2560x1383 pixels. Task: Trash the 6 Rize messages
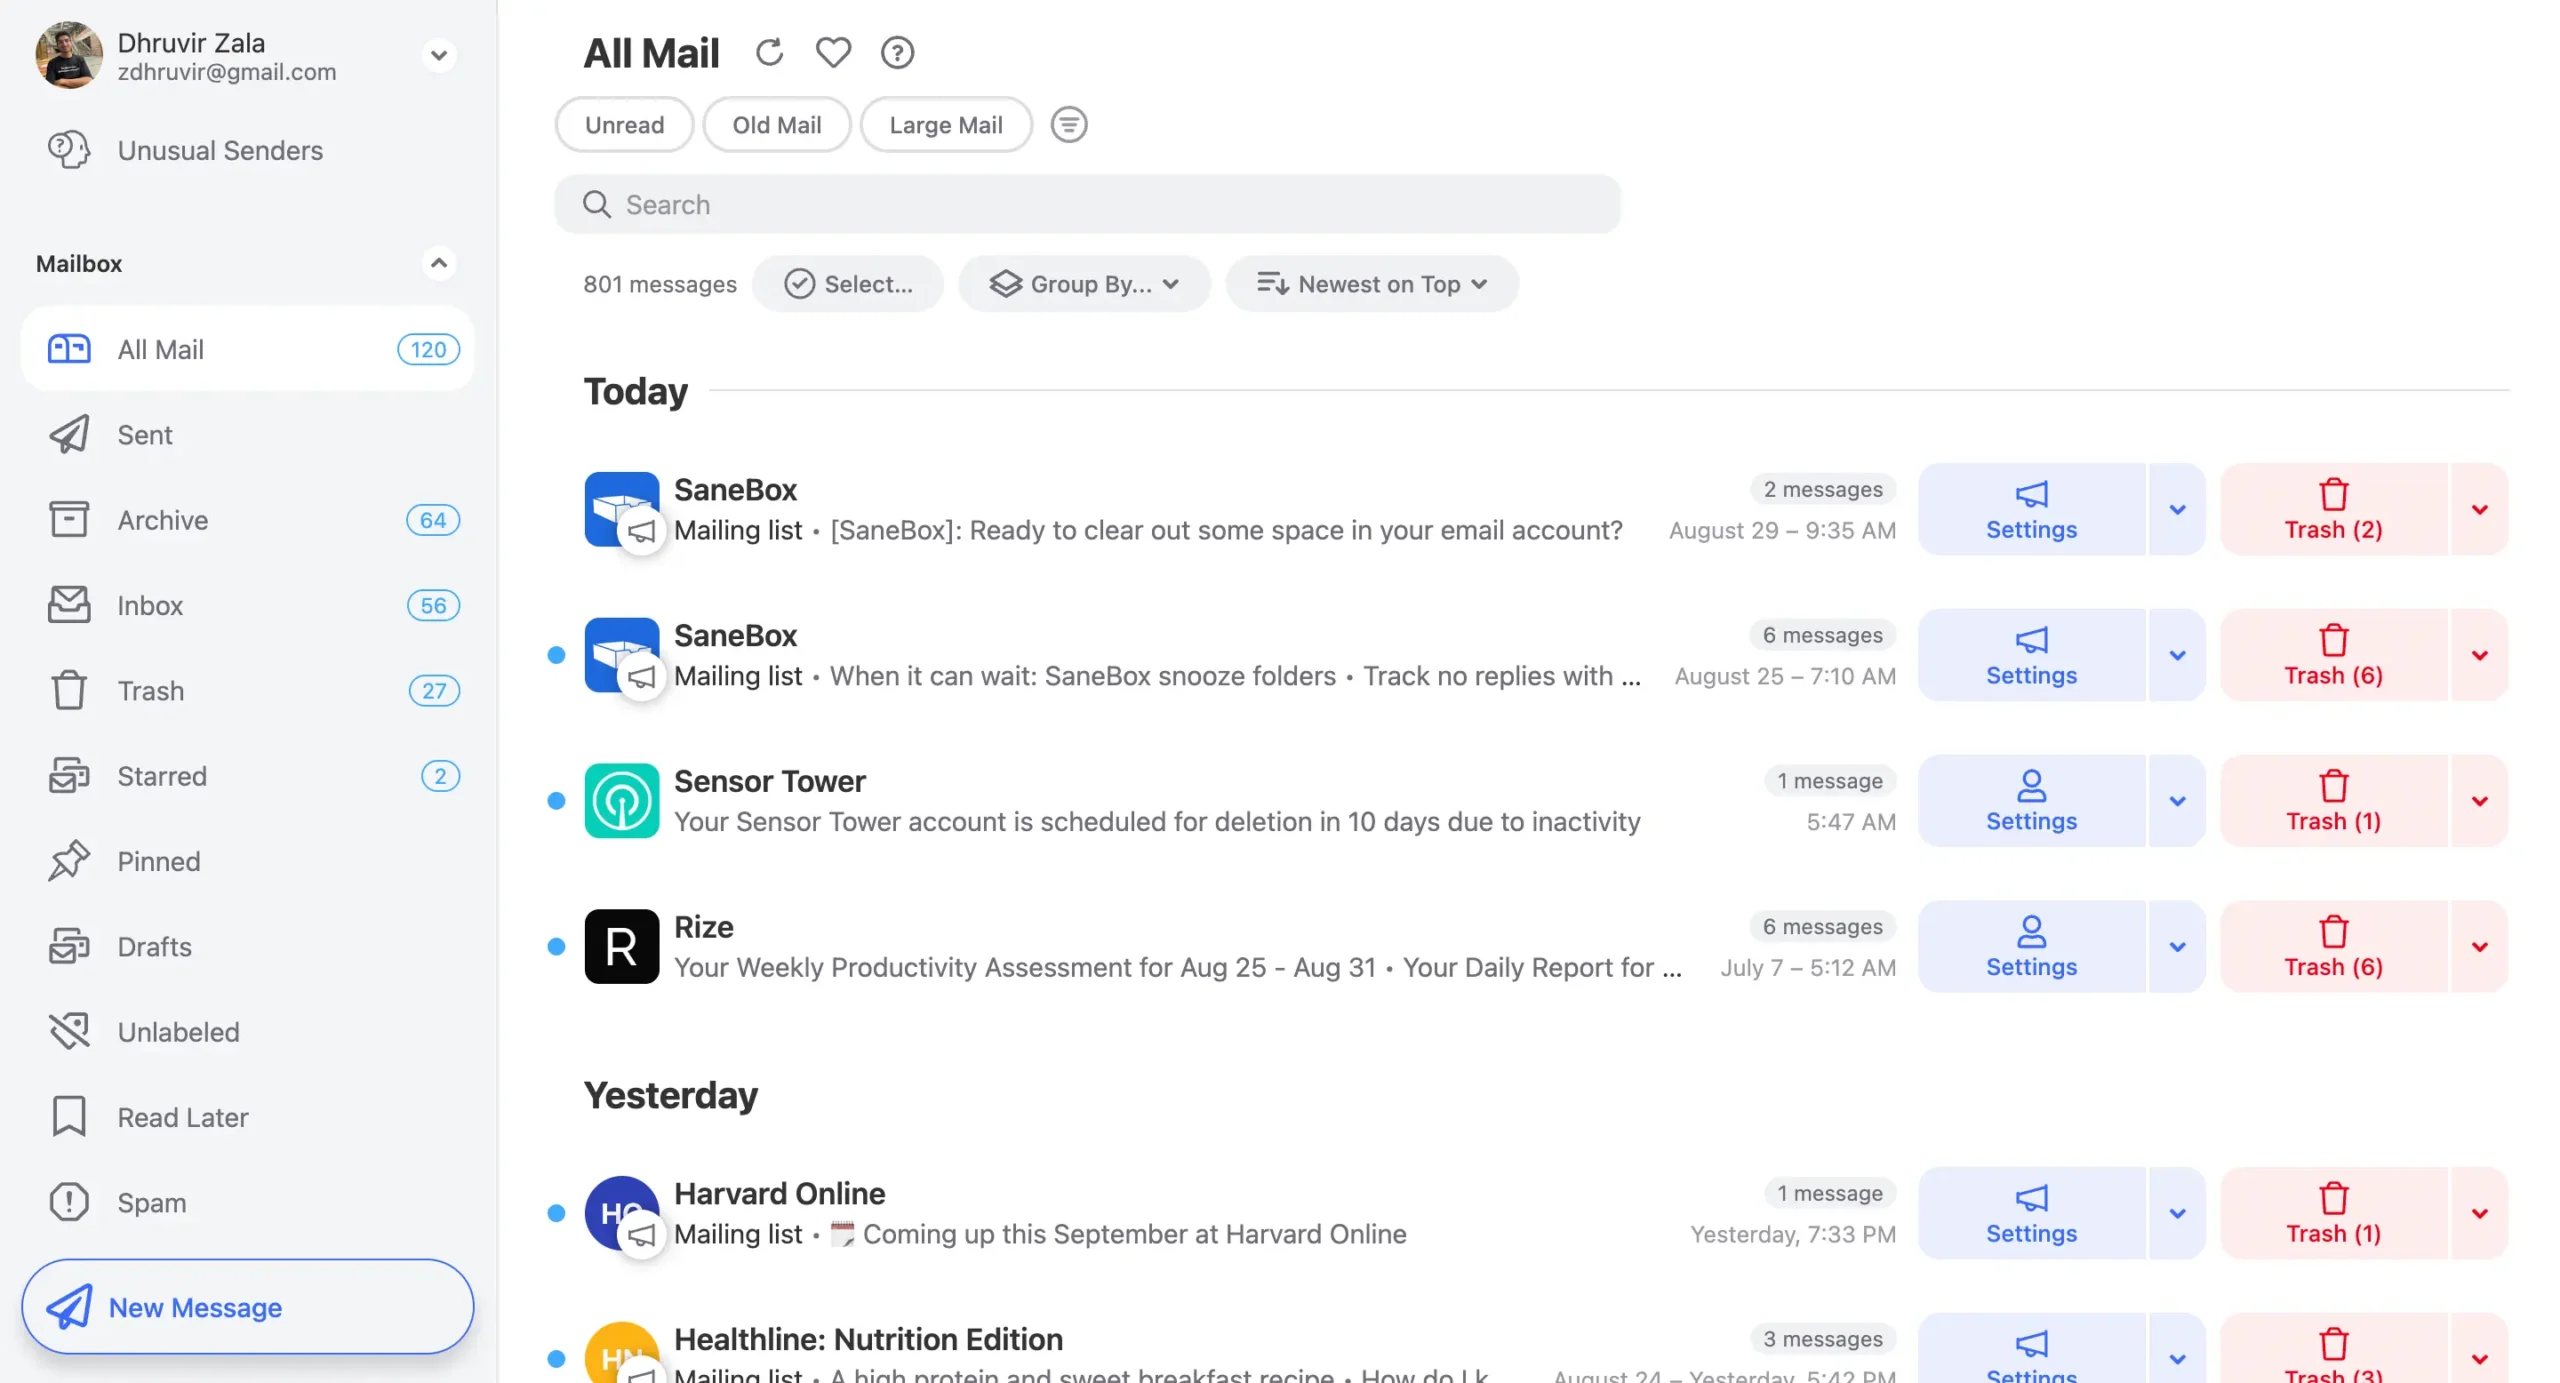coord(2333,946)
